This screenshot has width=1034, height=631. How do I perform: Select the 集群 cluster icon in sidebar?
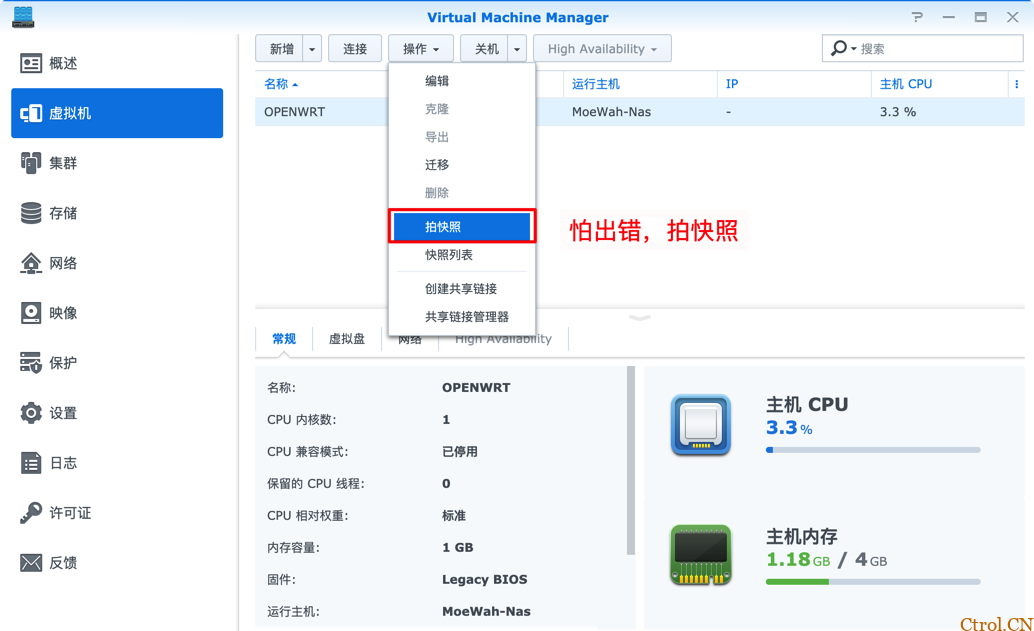click(31, 163)
